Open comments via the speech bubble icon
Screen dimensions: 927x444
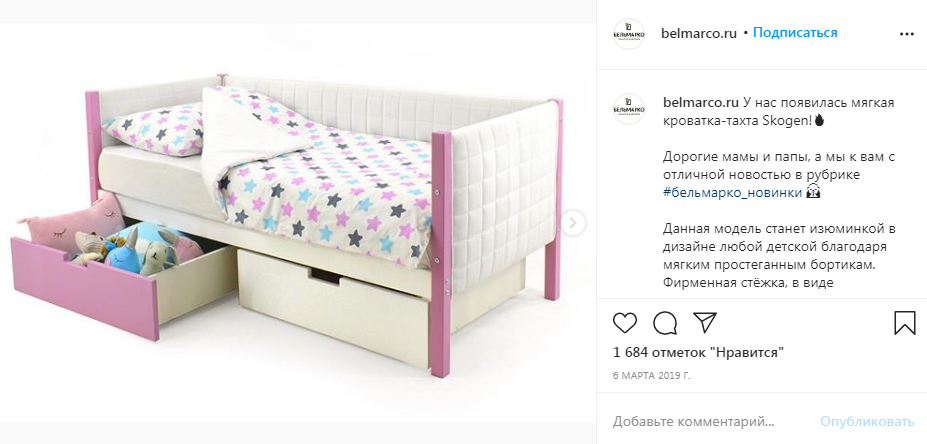coord(665,323)
